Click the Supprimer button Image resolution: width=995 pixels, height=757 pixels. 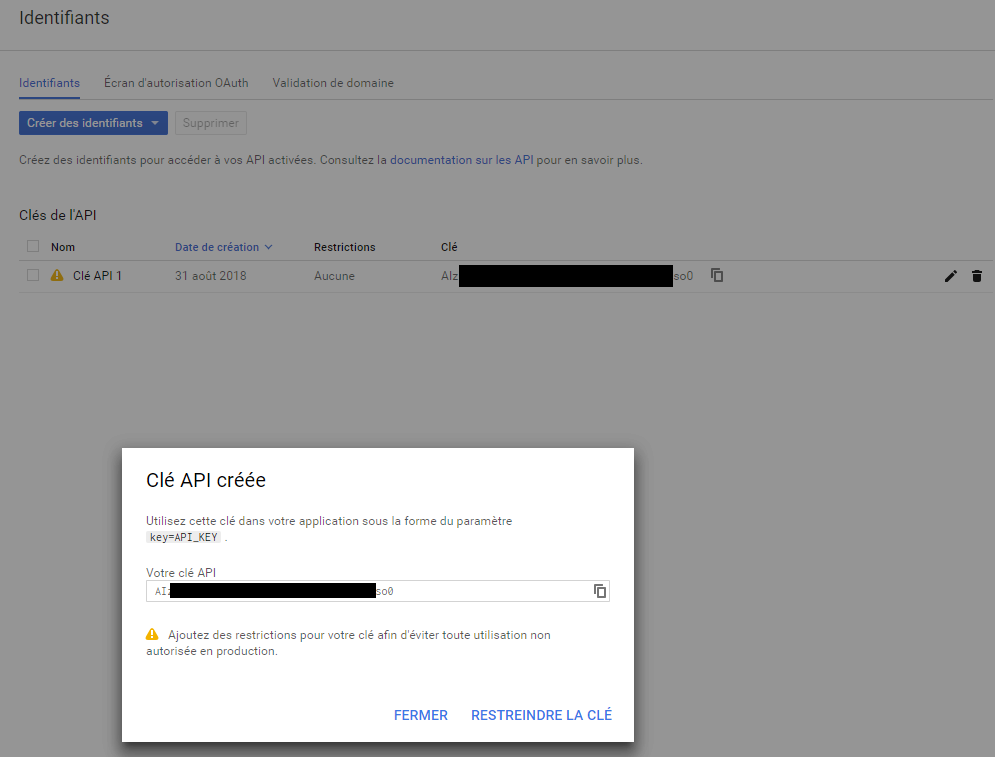[210, 123]
